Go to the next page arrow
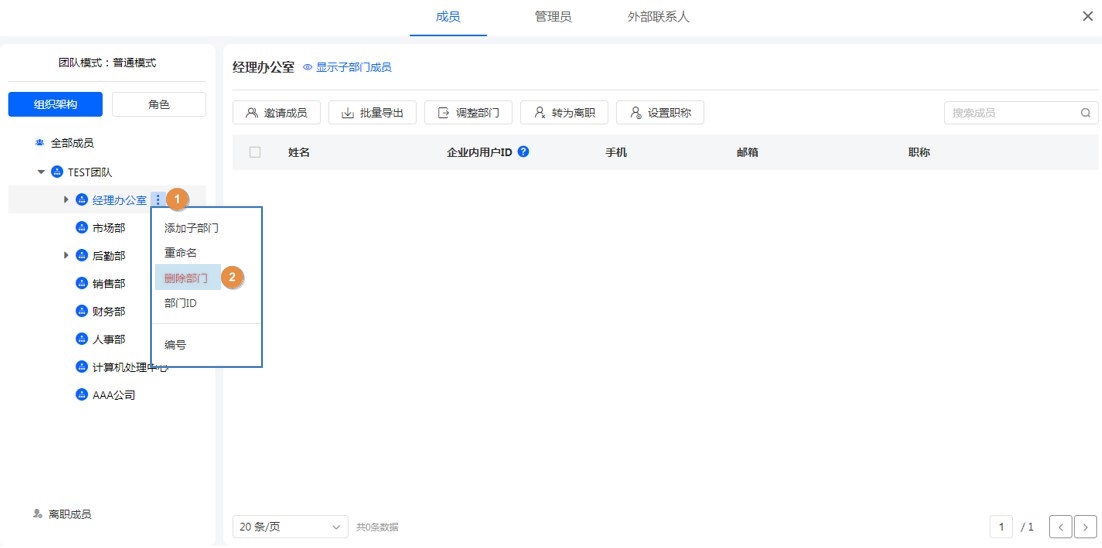Screen dimensions: 1102x548 pos(1085,526)
